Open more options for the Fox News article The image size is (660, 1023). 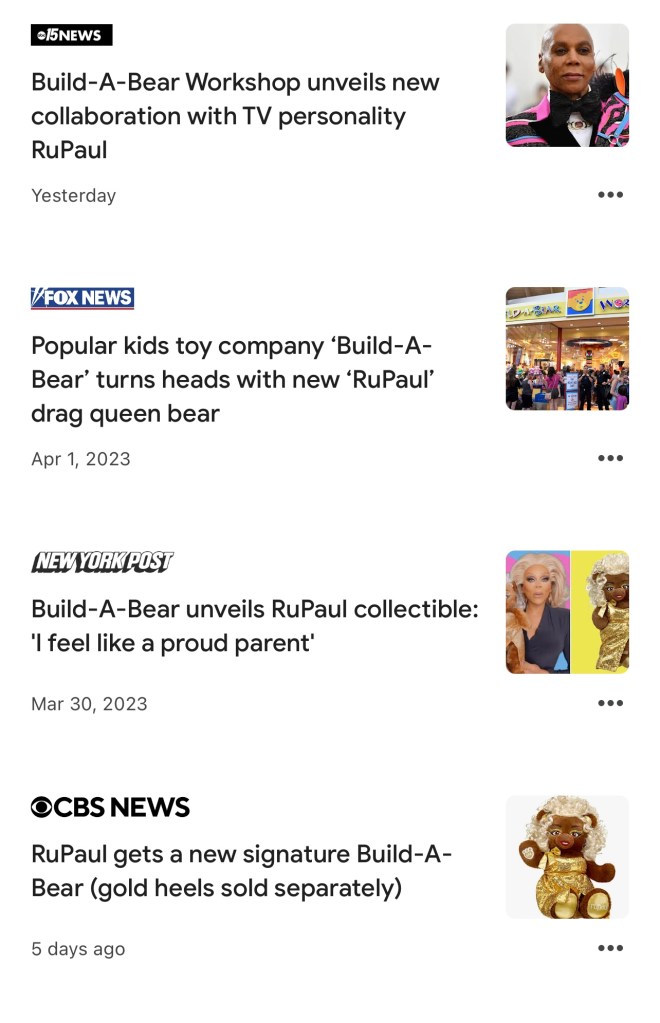(x=610, y=458)
